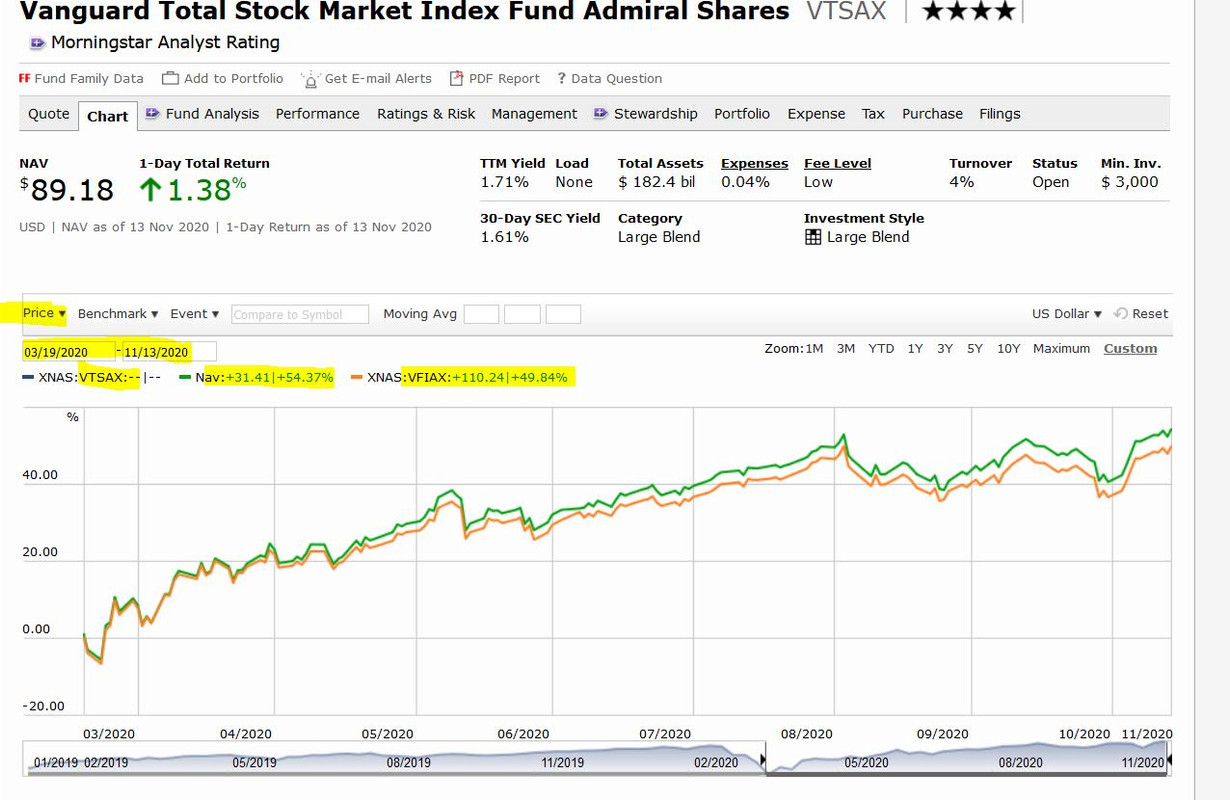1230x800 pixels.
Task: Click the end date field 11/13/2020
Action: (169, 351)
